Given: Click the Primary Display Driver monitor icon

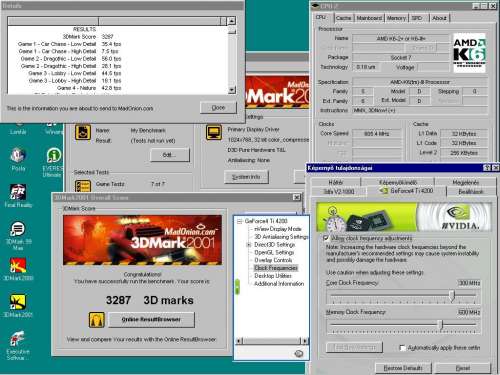Looking at the screenshot, I should [214, 132].
